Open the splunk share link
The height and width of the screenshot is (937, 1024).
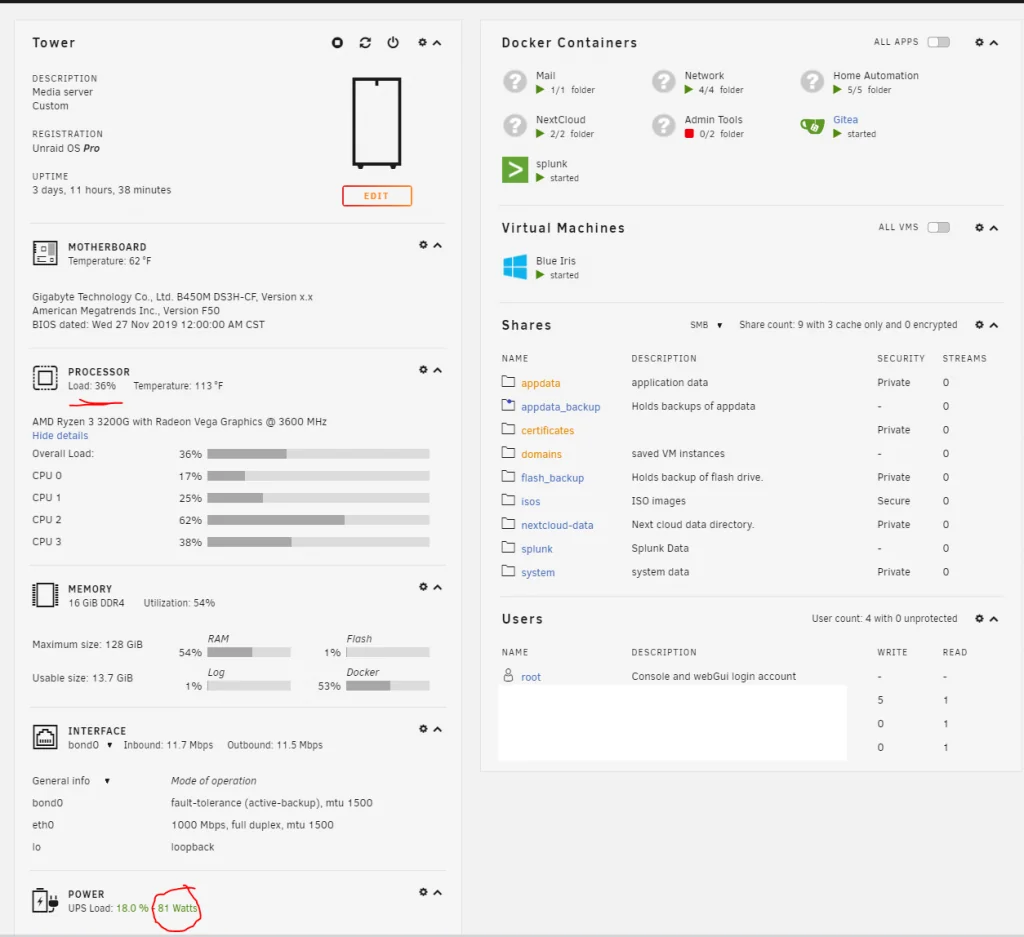537,549
